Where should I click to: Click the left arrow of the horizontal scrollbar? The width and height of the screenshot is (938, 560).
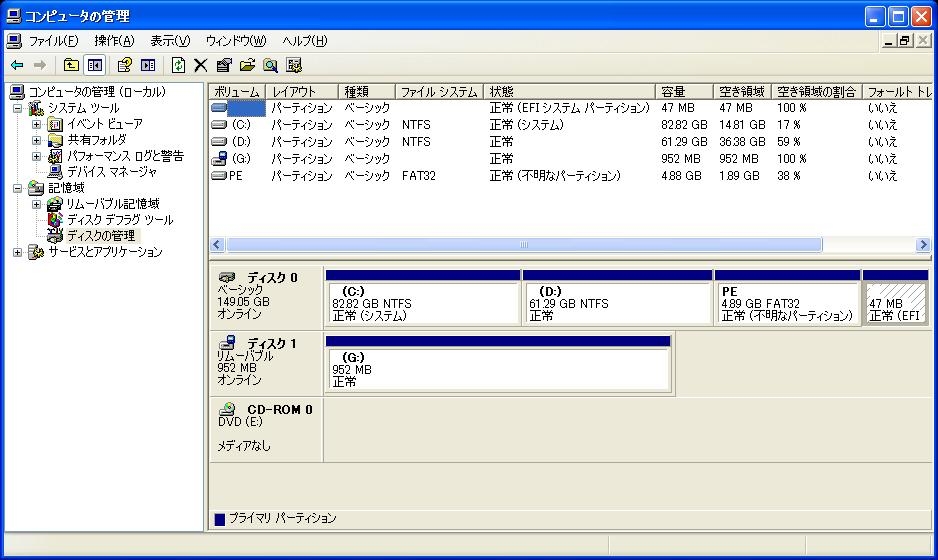[x=217, y=245]
